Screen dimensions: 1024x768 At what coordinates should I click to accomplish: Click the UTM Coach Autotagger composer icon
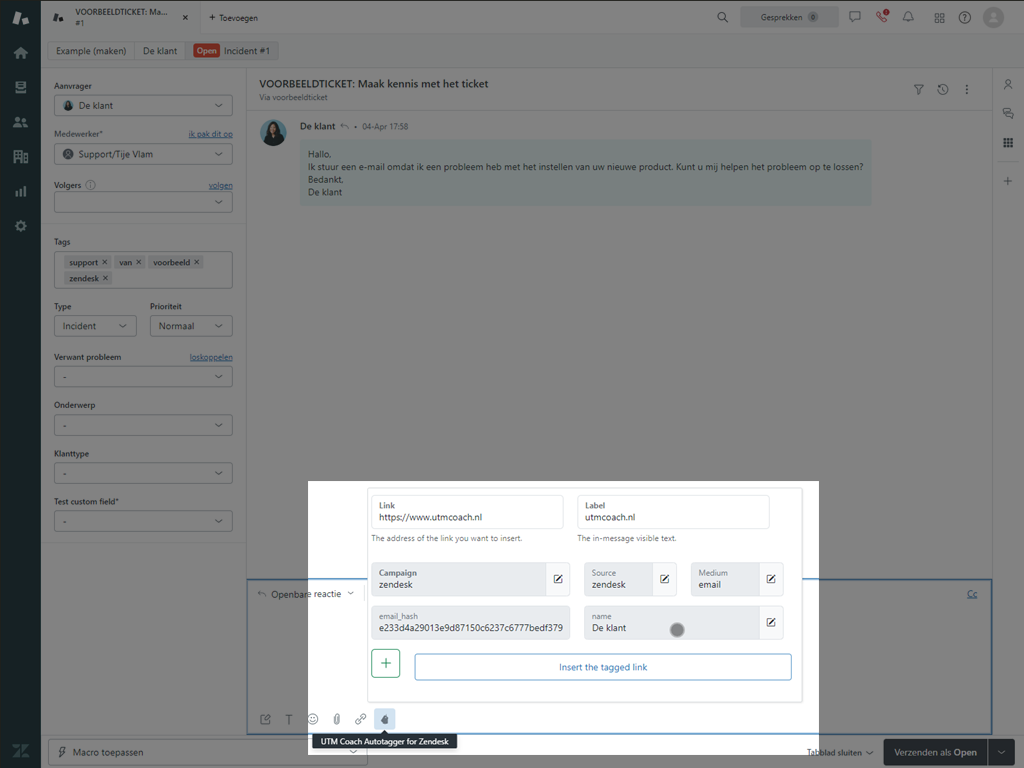click(x=385, y=719)
